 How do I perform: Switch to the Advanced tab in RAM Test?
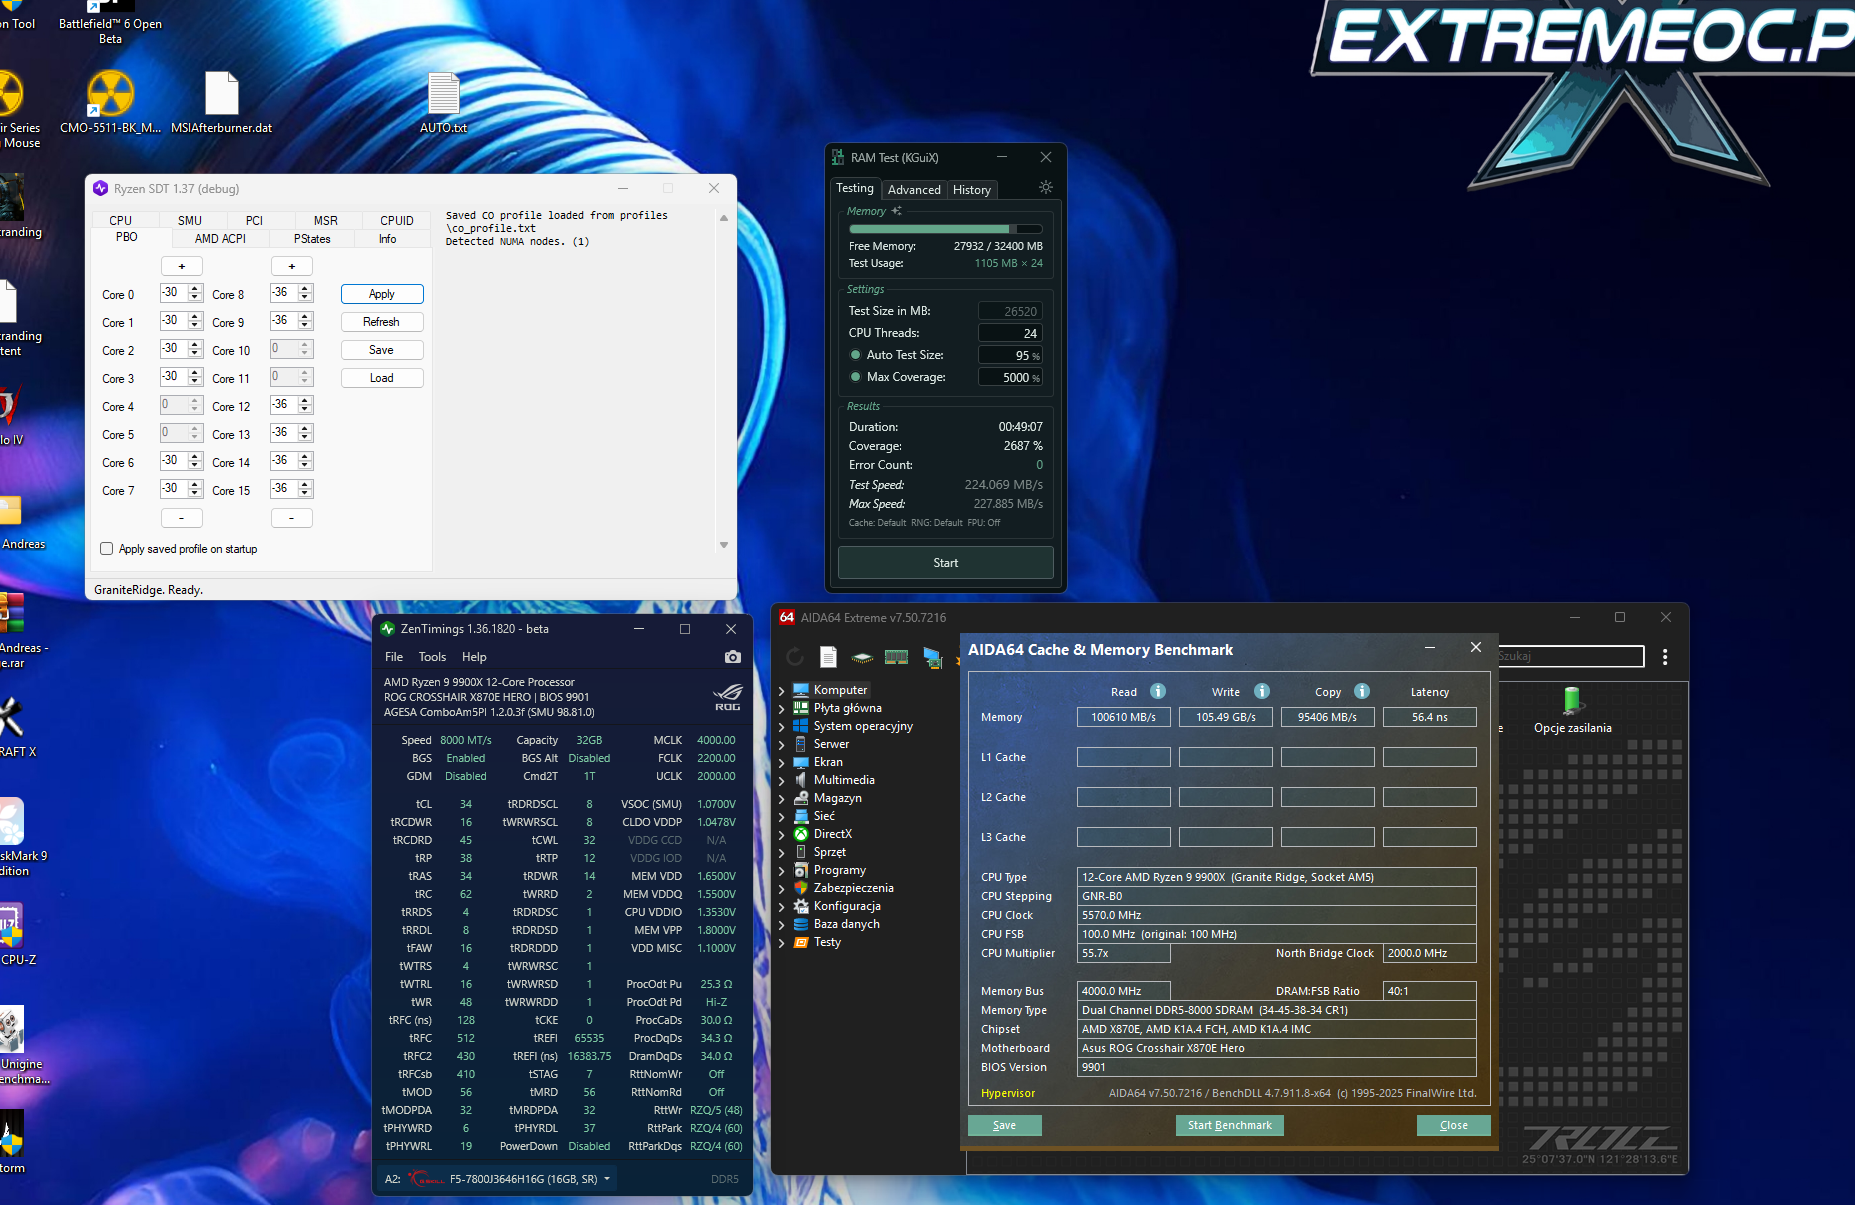(x=914, y=190)
